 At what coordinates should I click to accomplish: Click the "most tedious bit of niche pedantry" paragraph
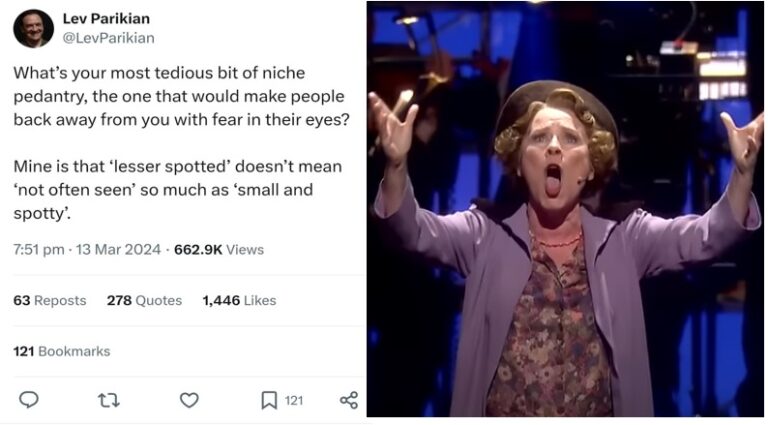(180, 95)
